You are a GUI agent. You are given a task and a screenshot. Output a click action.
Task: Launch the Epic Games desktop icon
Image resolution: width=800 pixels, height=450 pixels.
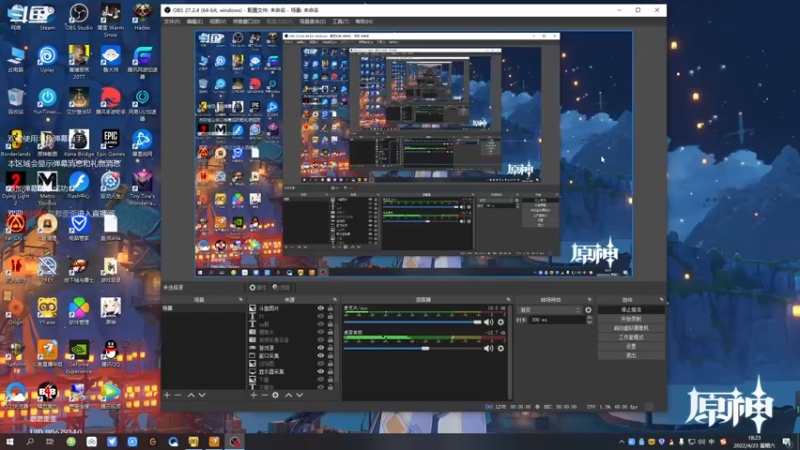click(110, 143)
